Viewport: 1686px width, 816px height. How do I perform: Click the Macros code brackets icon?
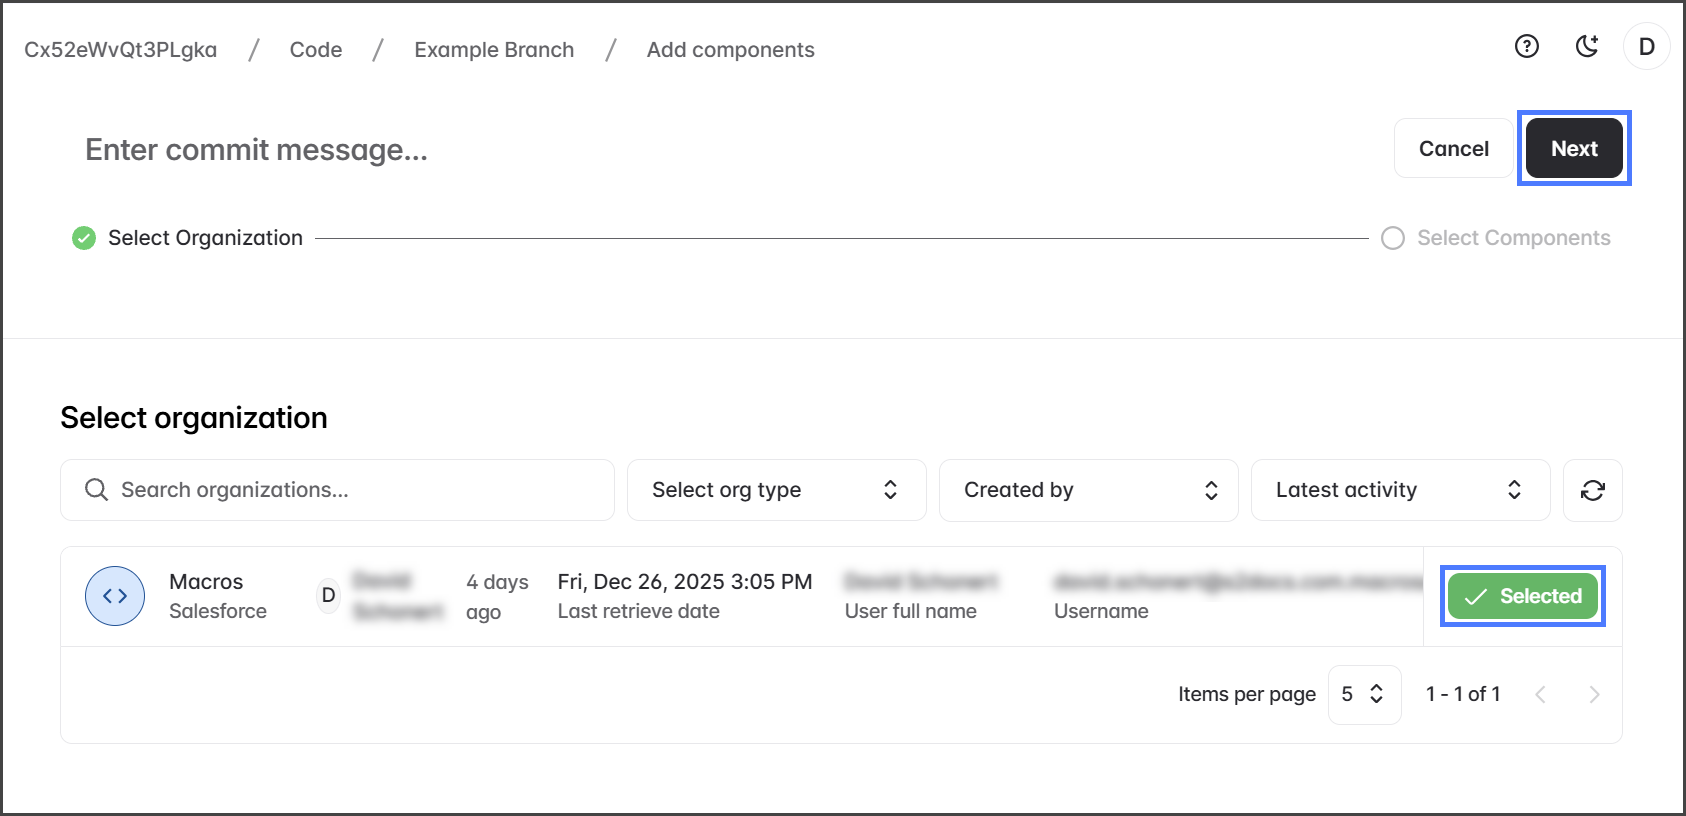pyautogui.click(x=115, y=596)
